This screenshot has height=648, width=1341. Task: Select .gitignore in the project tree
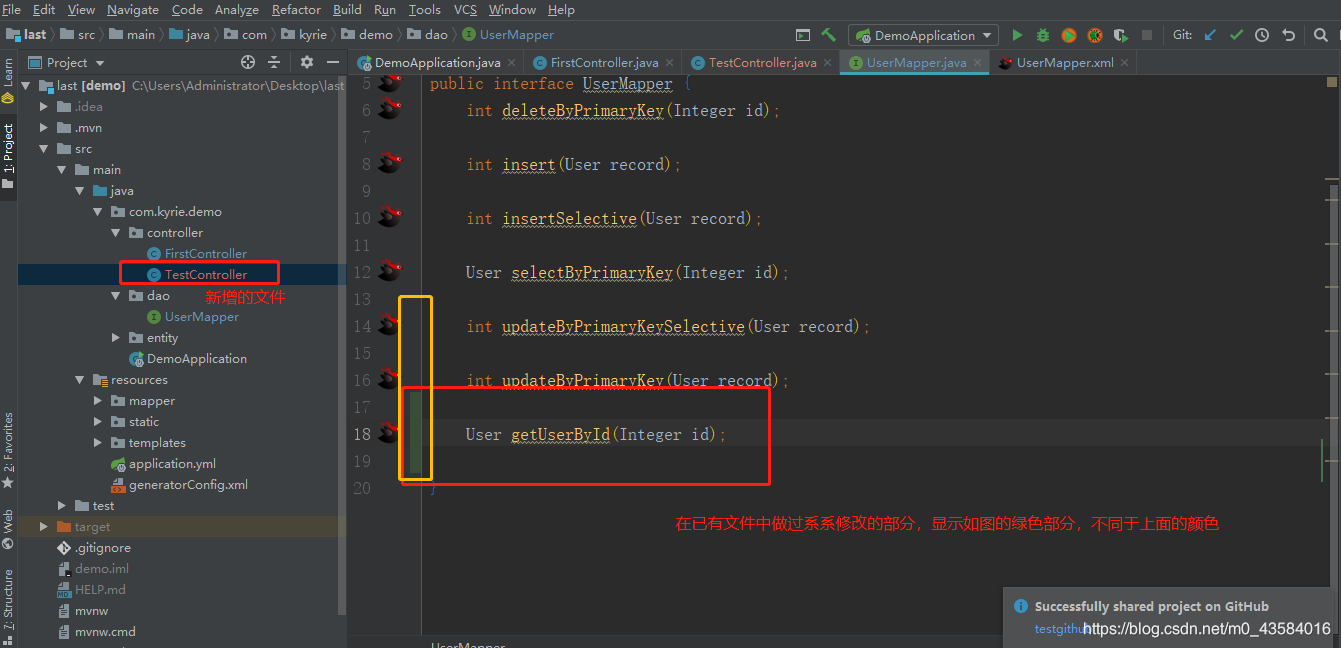(102, 547)
